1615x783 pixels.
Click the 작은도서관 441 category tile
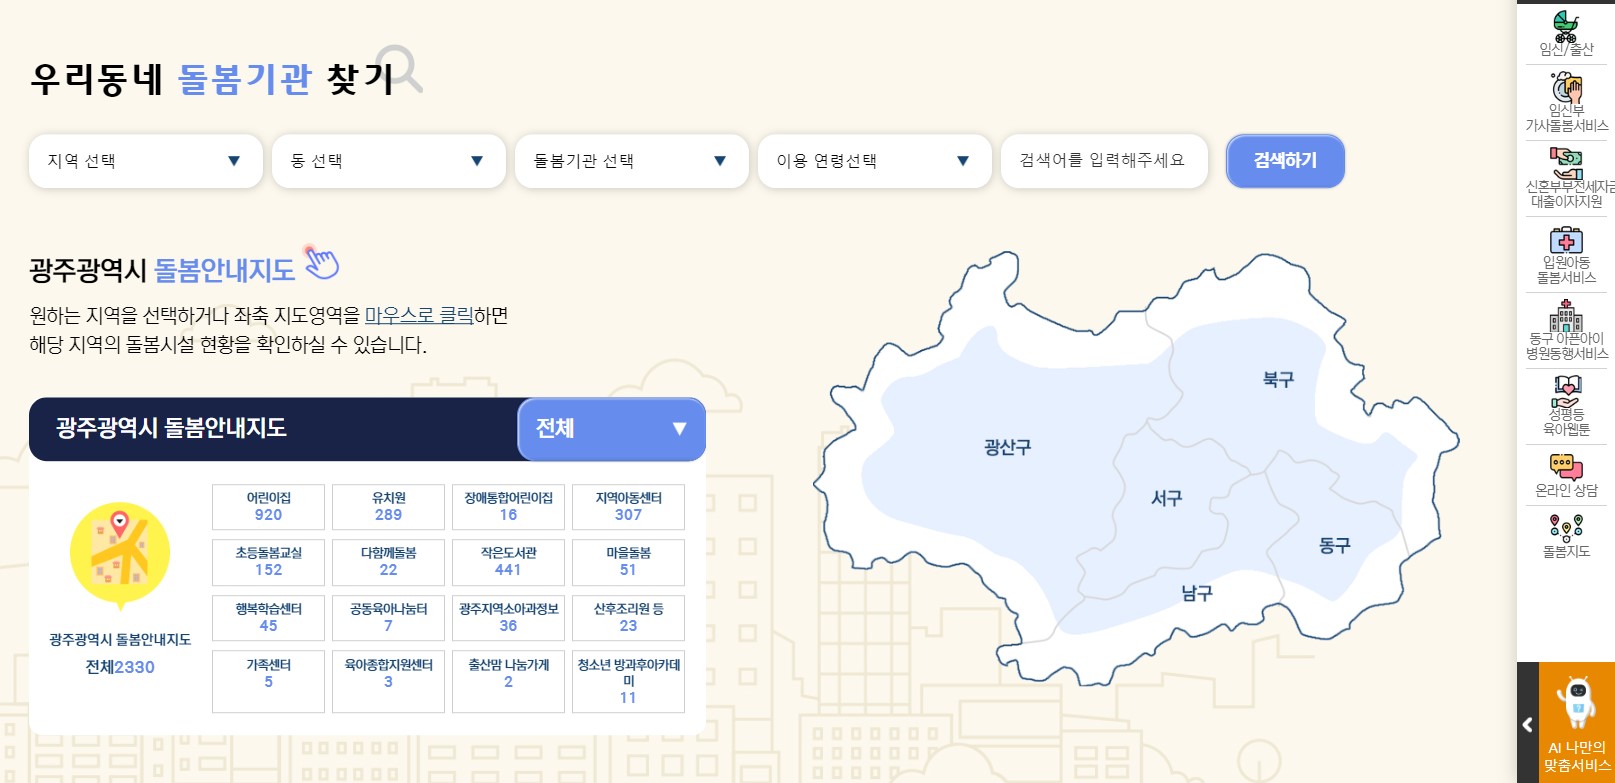pyautogui.click(x=508, y=562)
